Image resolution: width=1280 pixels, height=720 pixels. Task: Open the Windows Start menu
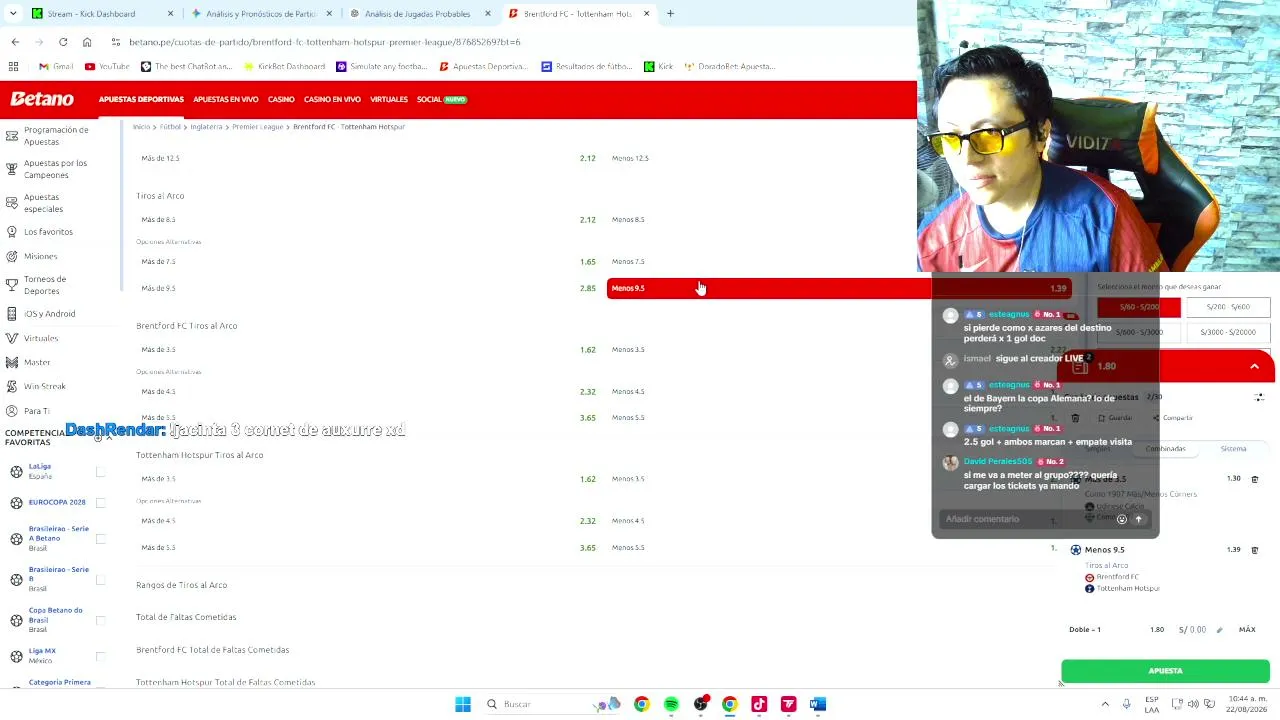coord(463,704)
